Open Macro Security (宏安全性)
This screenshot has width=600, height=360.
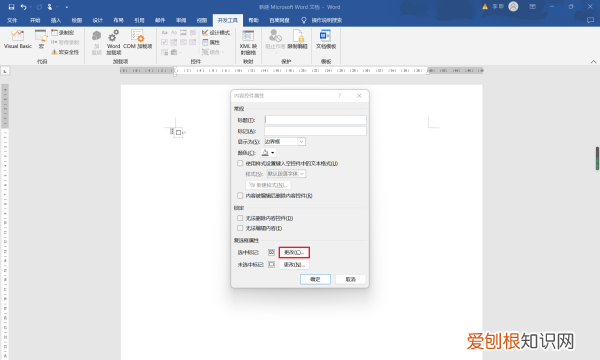click(x=65, y=52)
